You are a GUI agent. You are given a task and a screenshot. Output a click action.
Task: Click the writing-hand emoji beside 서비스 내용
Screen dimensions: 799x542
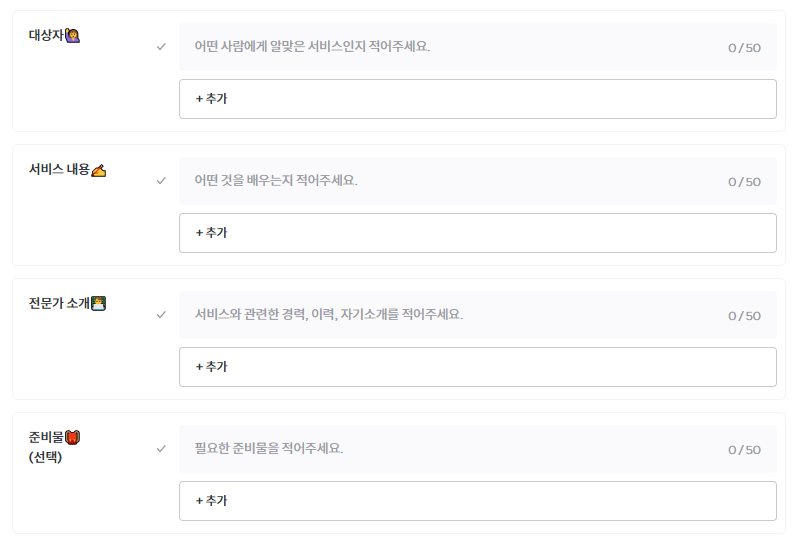[x=98, y=170]
